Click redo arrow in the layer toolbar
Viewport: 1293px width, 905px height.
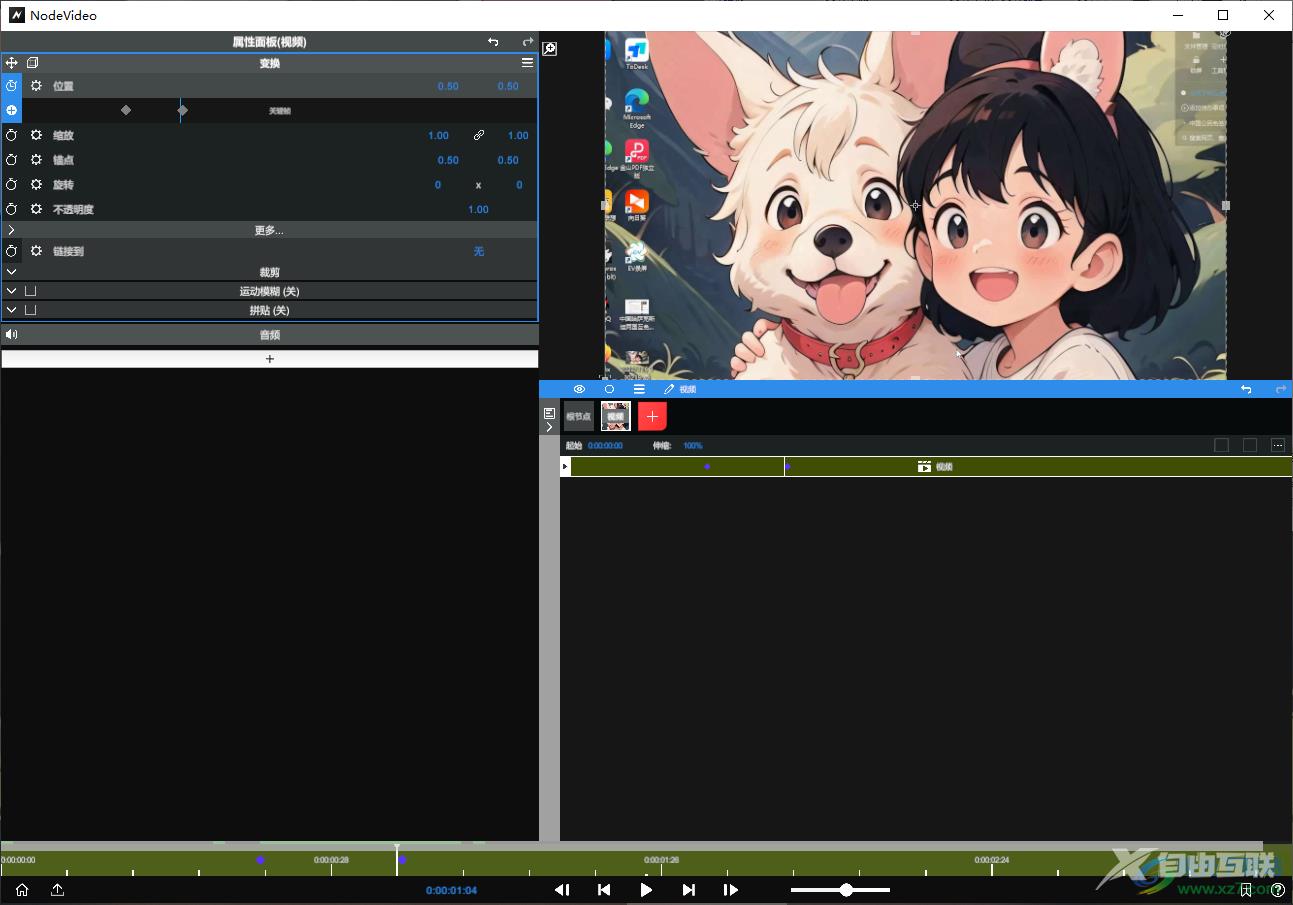1281,389
